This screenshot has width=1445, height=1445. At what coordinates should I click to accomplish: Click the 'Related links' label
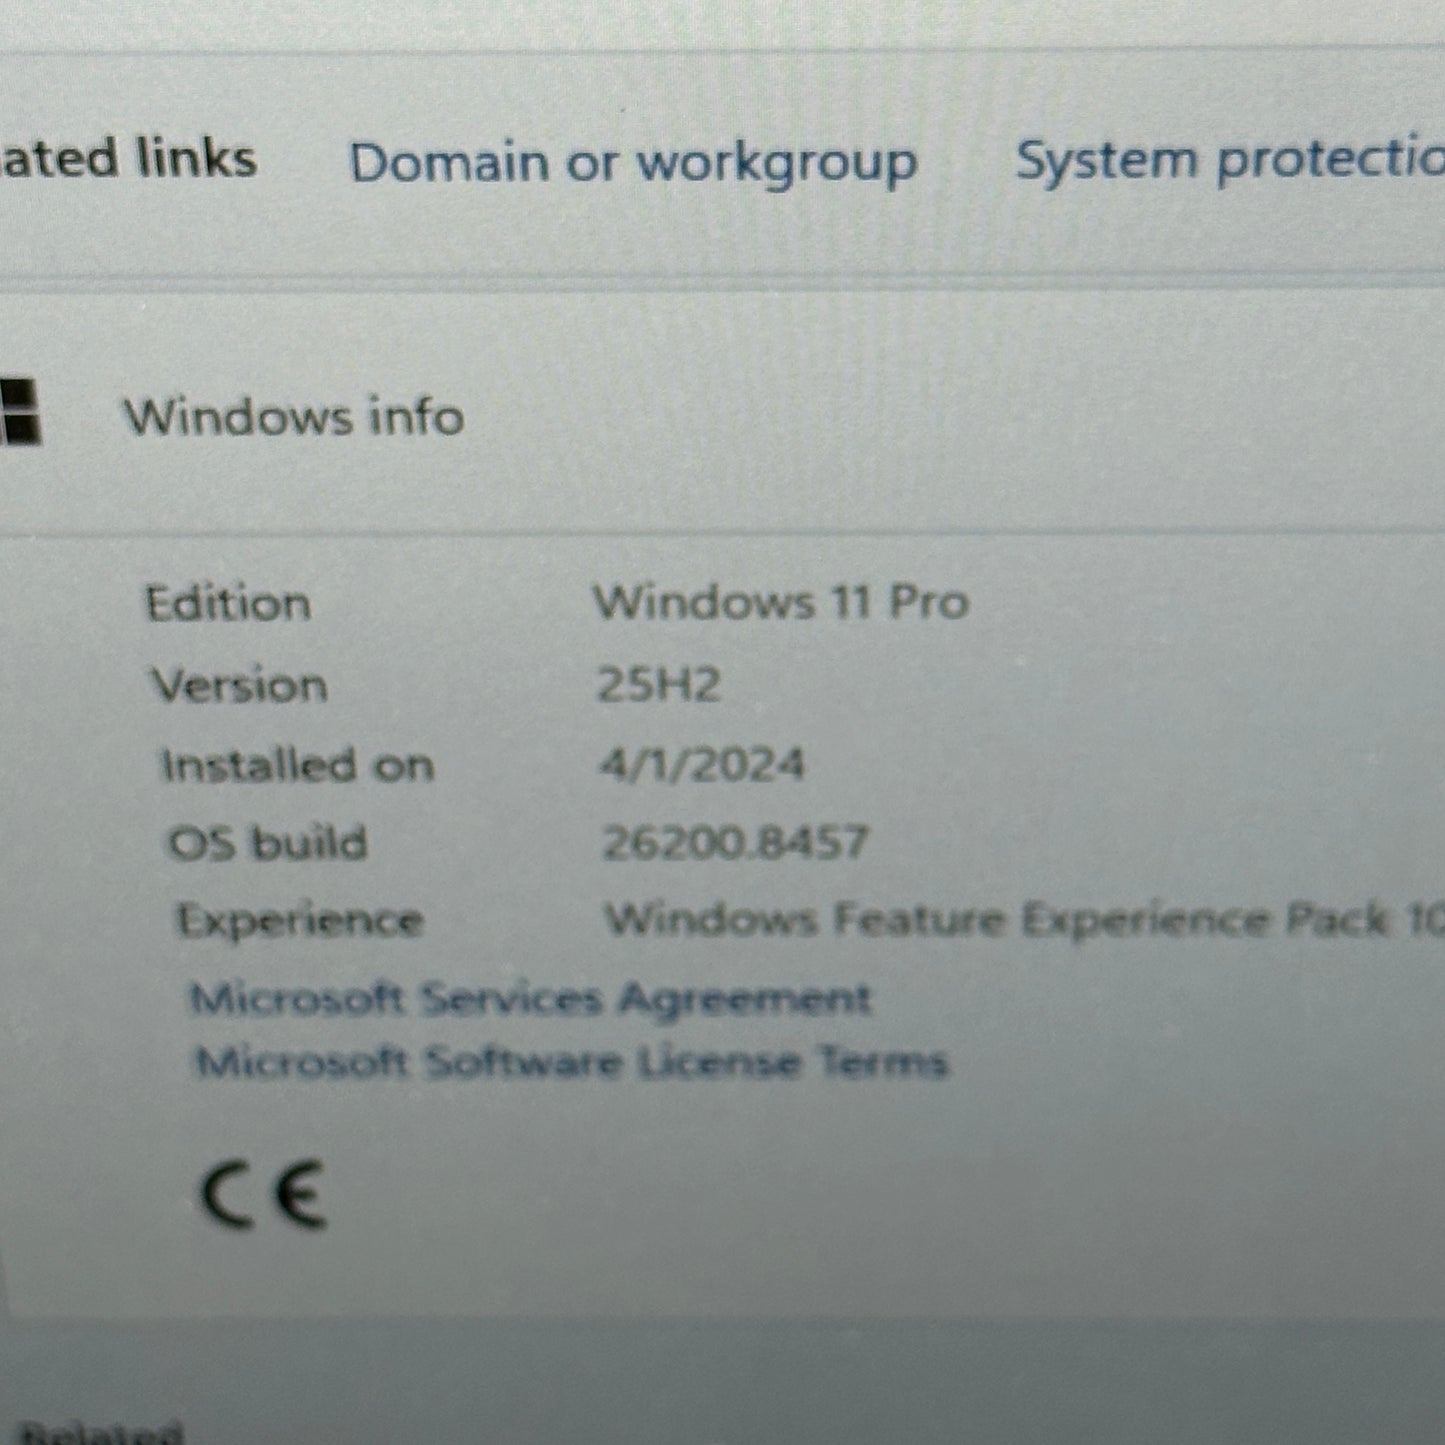(128, 160)
